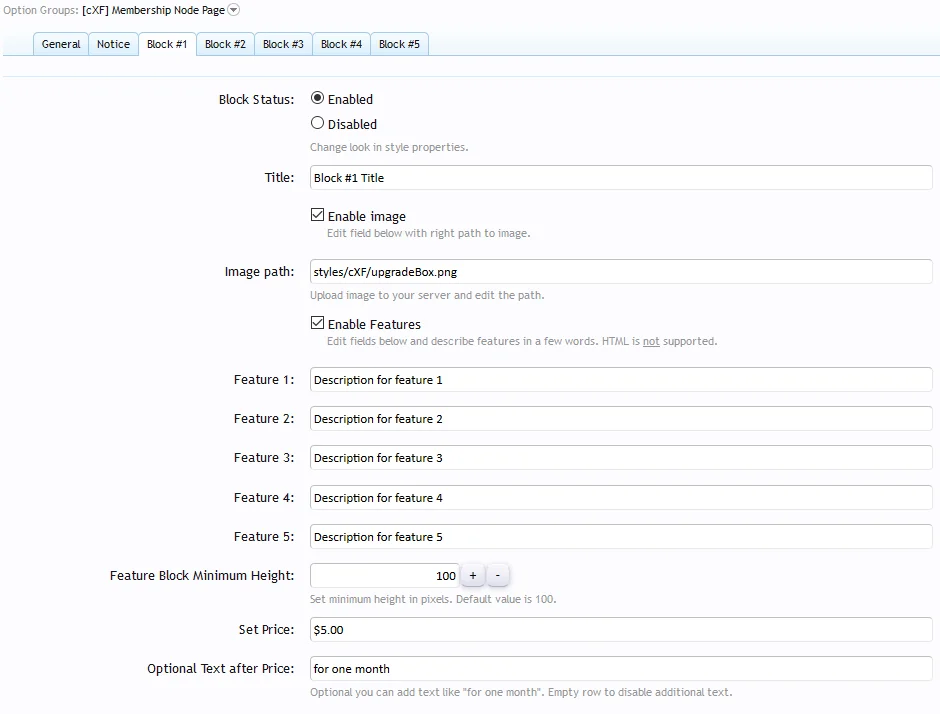940x714 pixels.
Task: Select the Block #2 tab
Action: [x=225, y=44]
